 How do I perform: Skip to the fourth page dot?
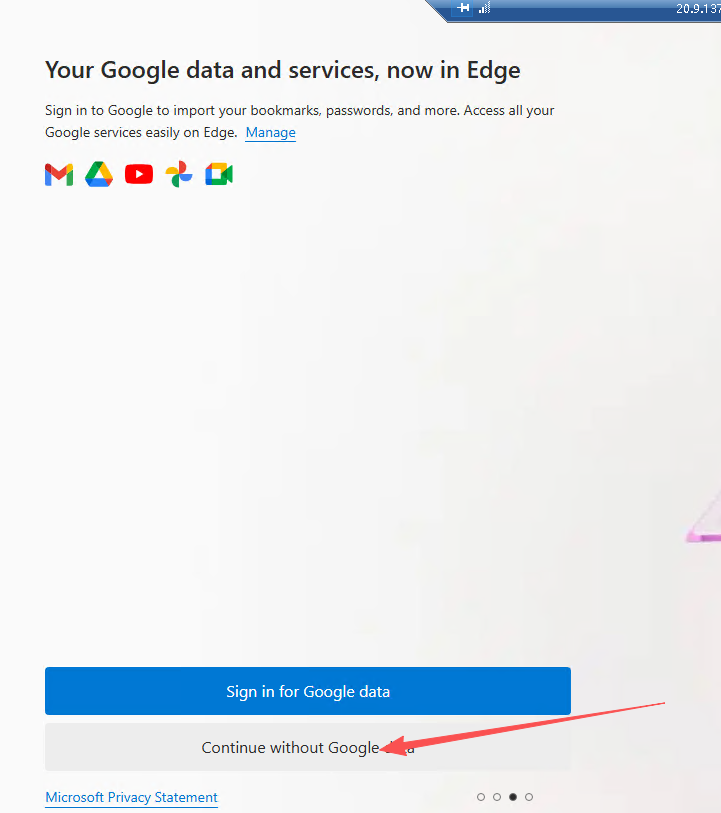(529, 797)
